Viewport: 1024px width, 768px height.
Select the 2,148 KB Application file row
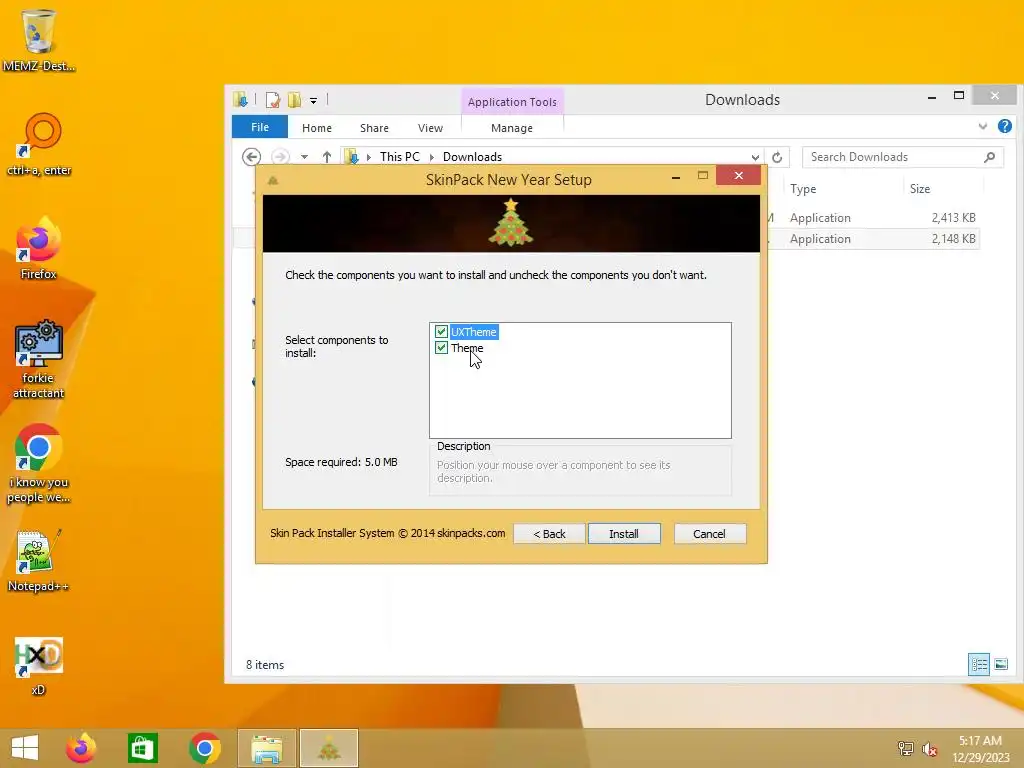point(872,239)
